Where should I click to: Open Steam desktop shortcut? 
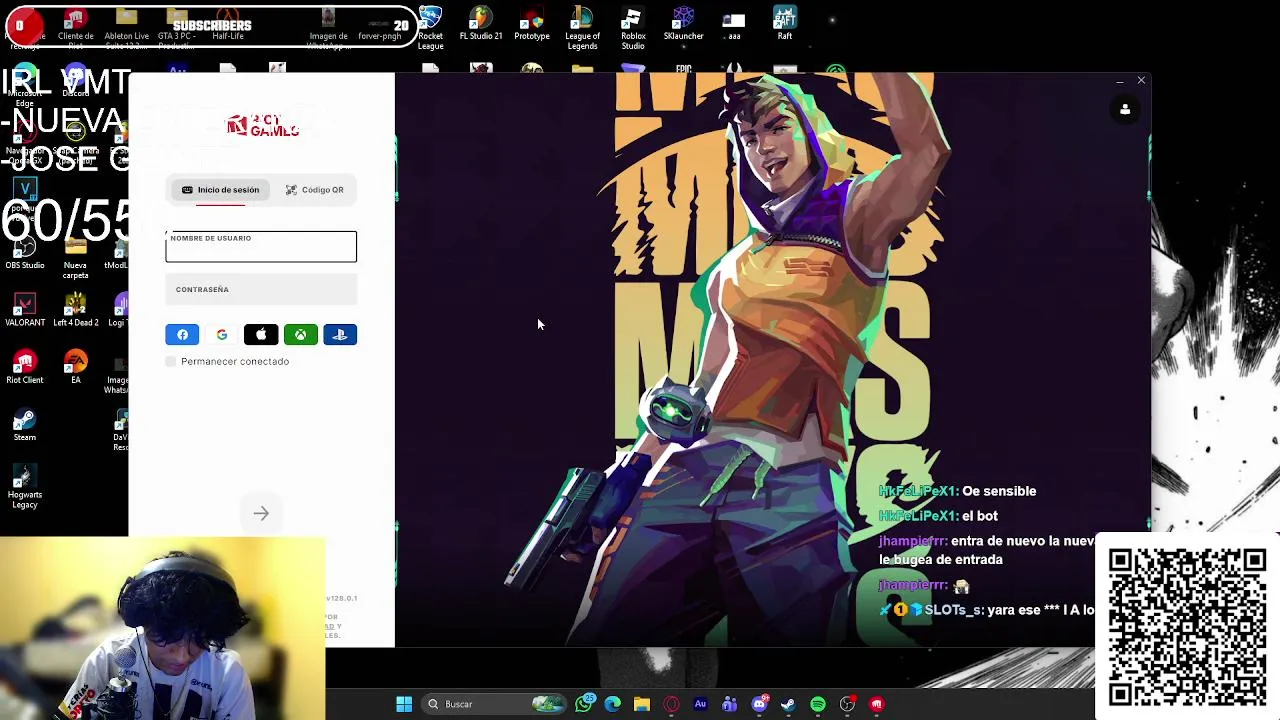(x=25, y=425)
